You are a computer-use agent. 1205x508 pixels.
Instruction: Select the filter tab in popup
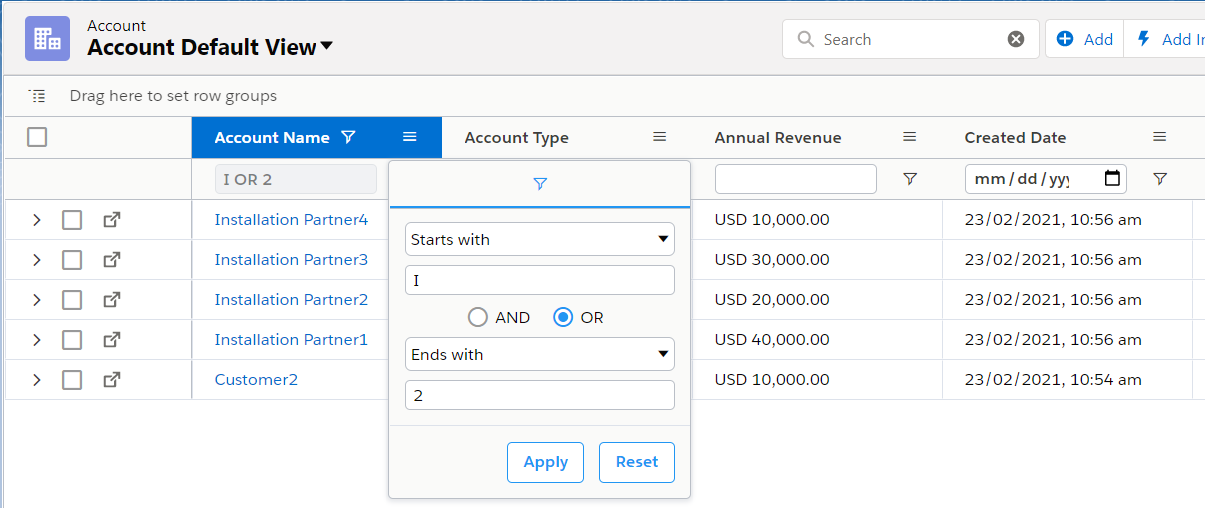point(539,184)
